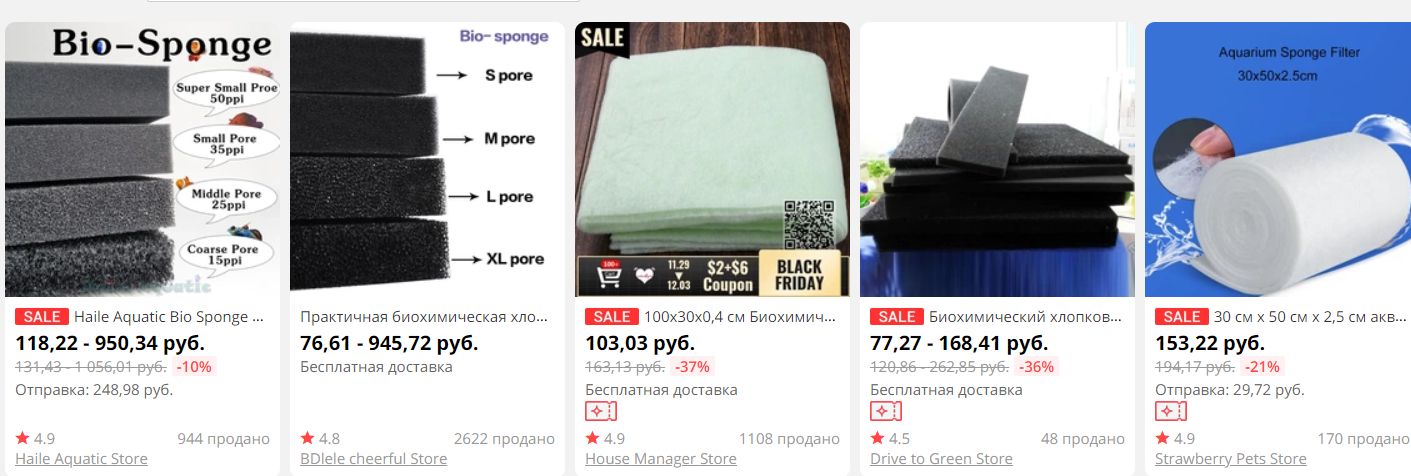Screen dimensions: 1411x476
Task: Visit House Manager Store page
Action: (661, 459)
